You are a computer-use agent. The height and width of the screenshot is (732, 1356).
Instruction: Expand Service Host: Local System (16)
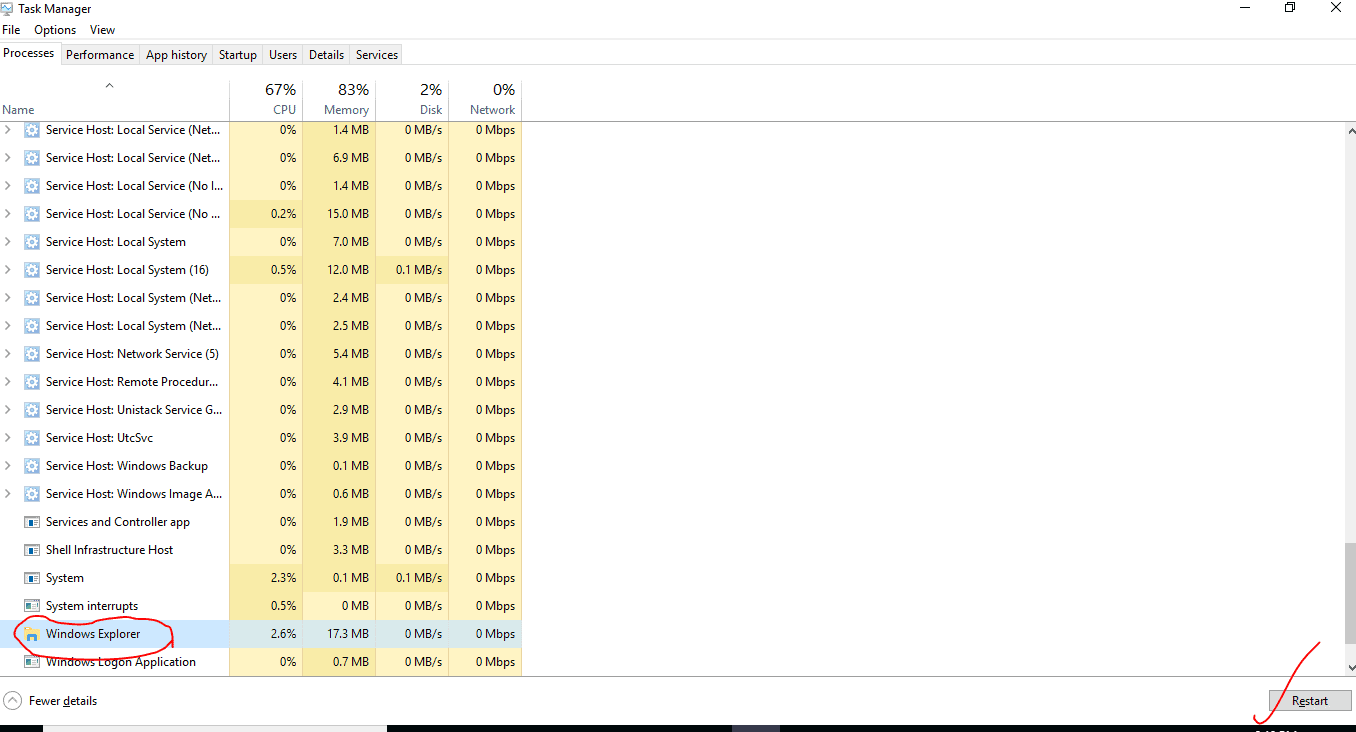point(8,270)
